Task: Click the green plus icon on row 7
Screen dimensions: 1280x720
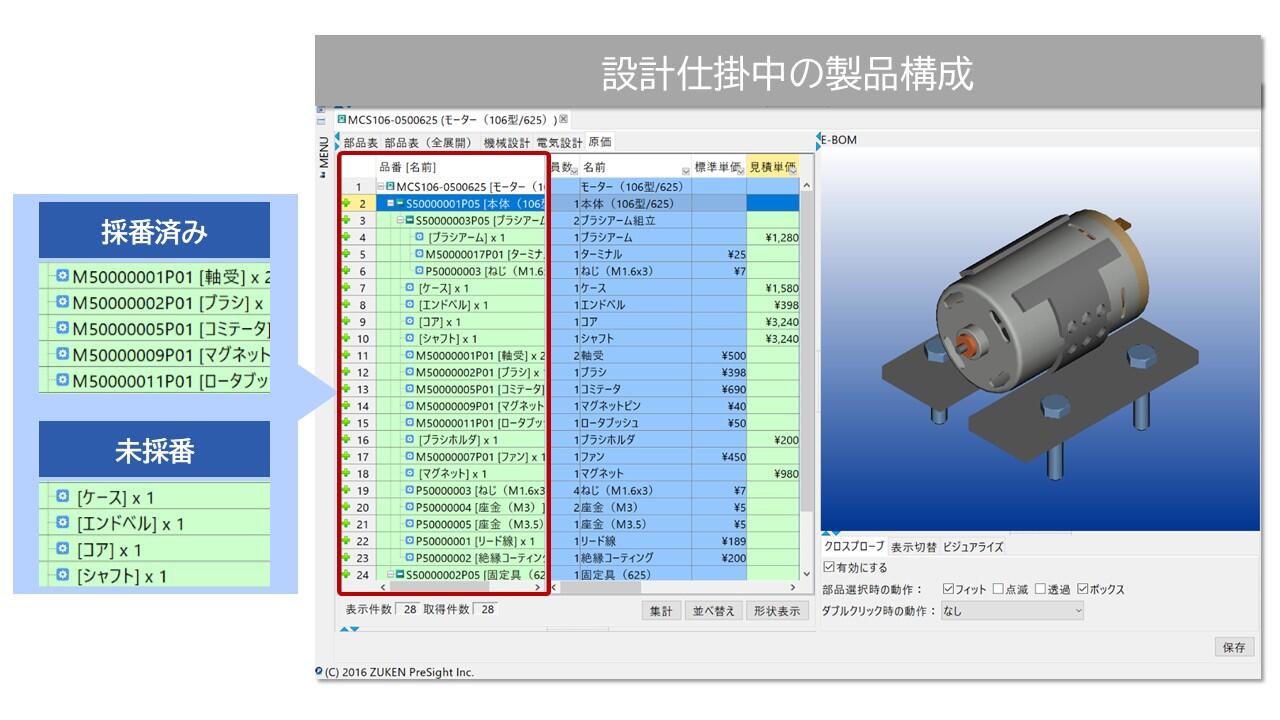Action: point(346,288)
